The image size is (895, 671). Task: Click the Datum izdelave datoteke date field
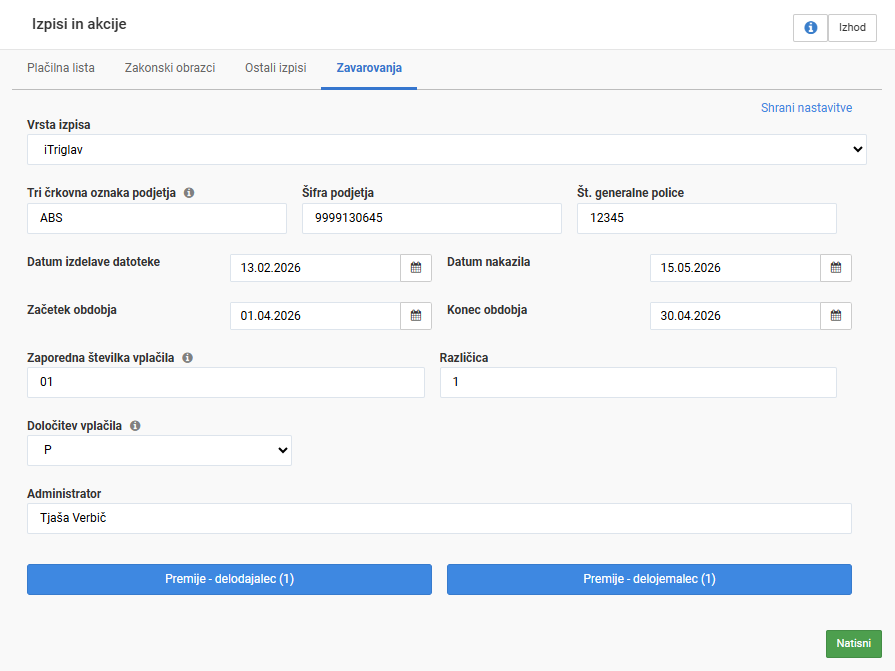pos(316,268)
